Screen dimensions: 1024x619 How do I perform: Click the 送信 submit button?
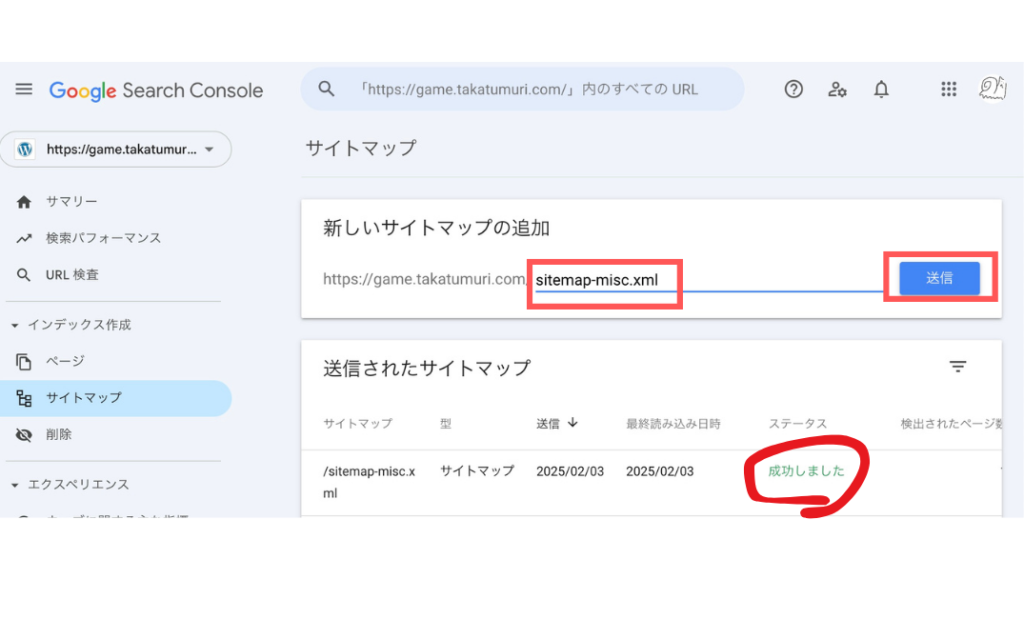[x=938, y=278]
